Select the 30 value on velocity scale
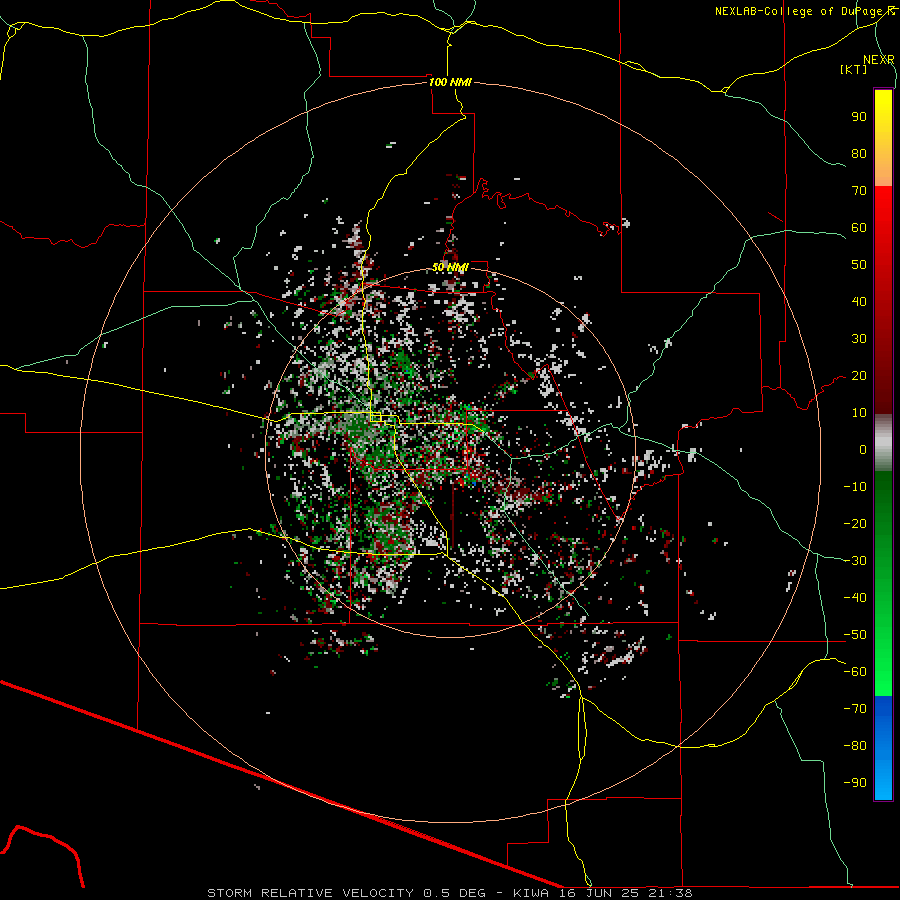Image resolution: width=900 pixels, height=900 pixels. tap(859, 339)
